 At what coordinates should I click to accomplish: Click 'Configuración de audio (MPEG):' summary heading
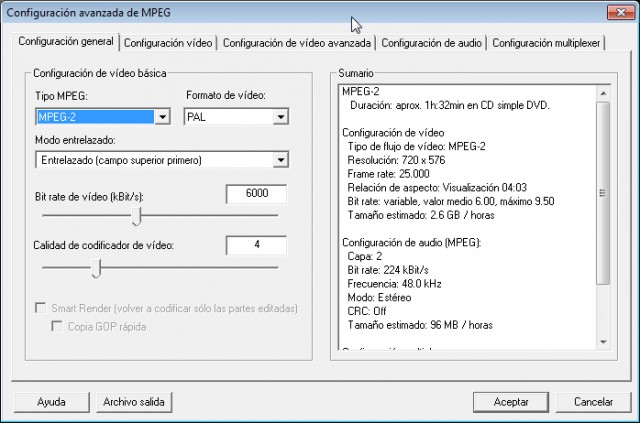(411, 243)
